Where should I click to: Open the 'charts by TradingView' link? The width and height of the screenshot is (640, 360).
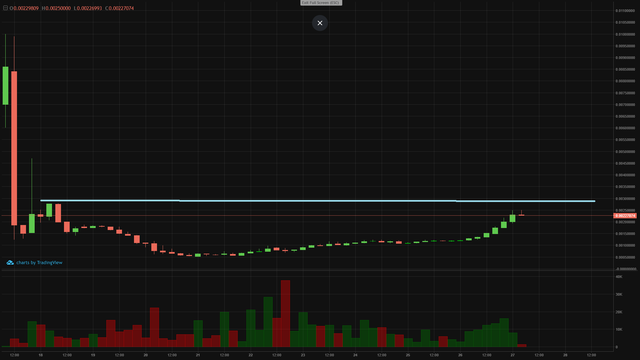tap(39, 262)
